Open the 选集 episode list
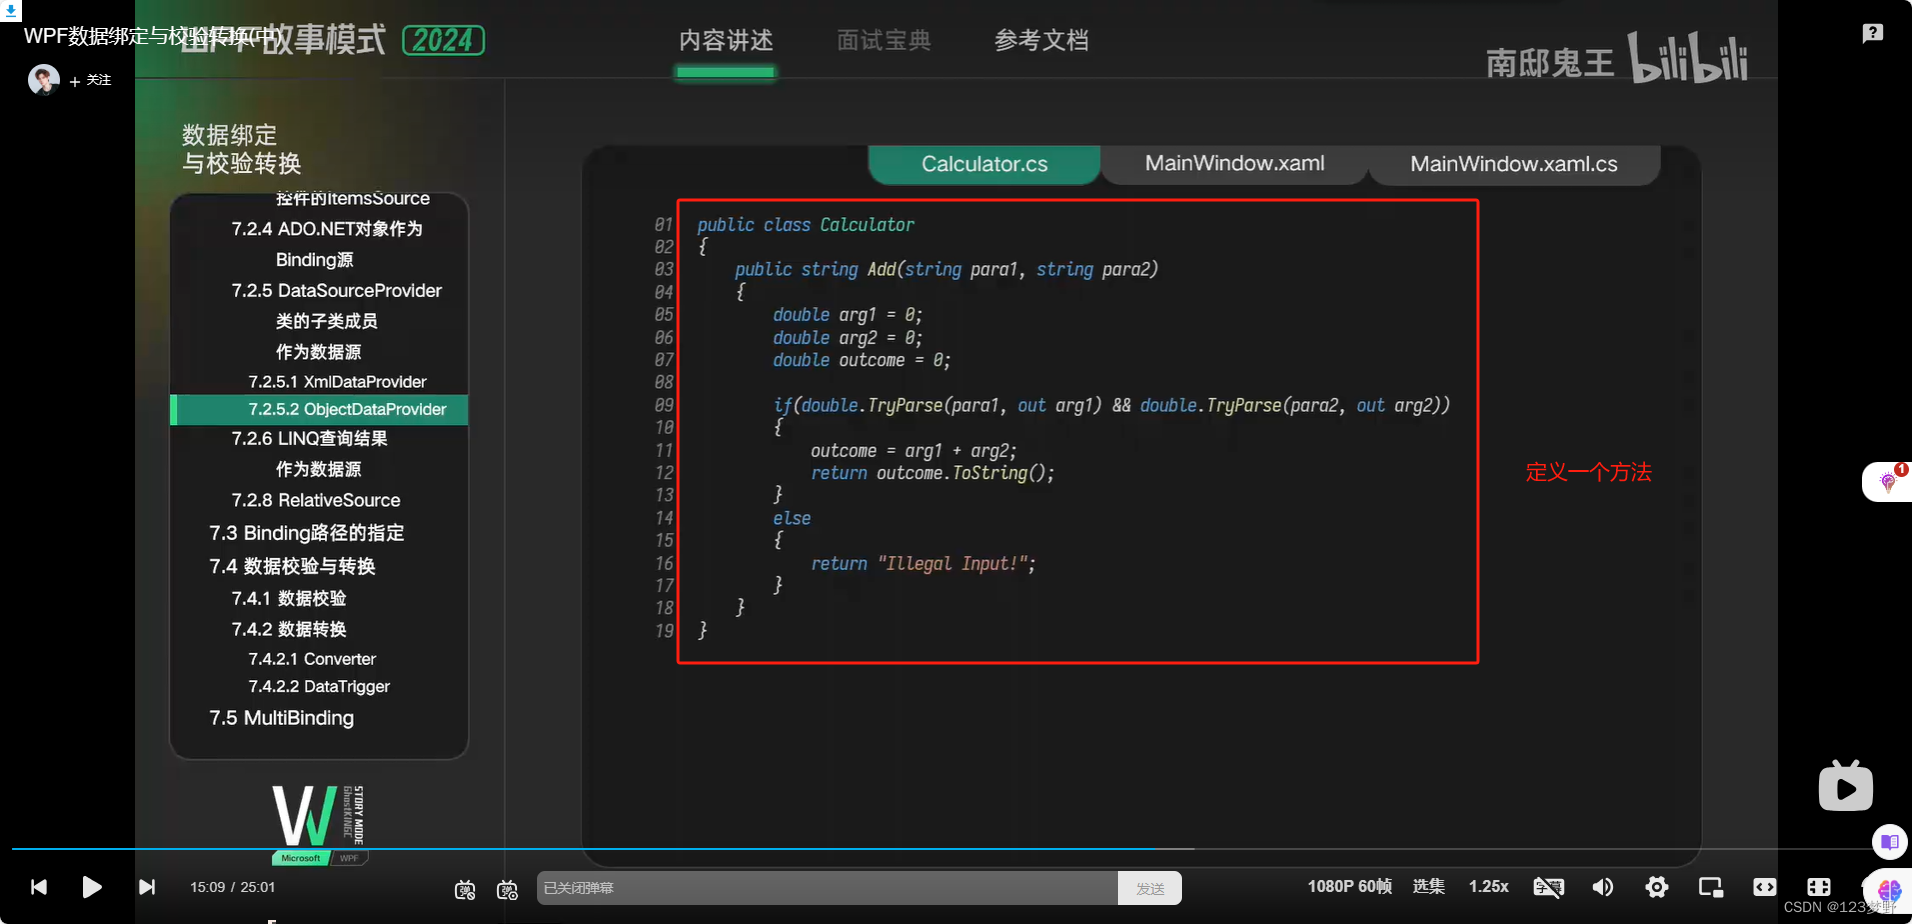Viewport: 1912px width, 924px height. click(x=1428, y=886)
